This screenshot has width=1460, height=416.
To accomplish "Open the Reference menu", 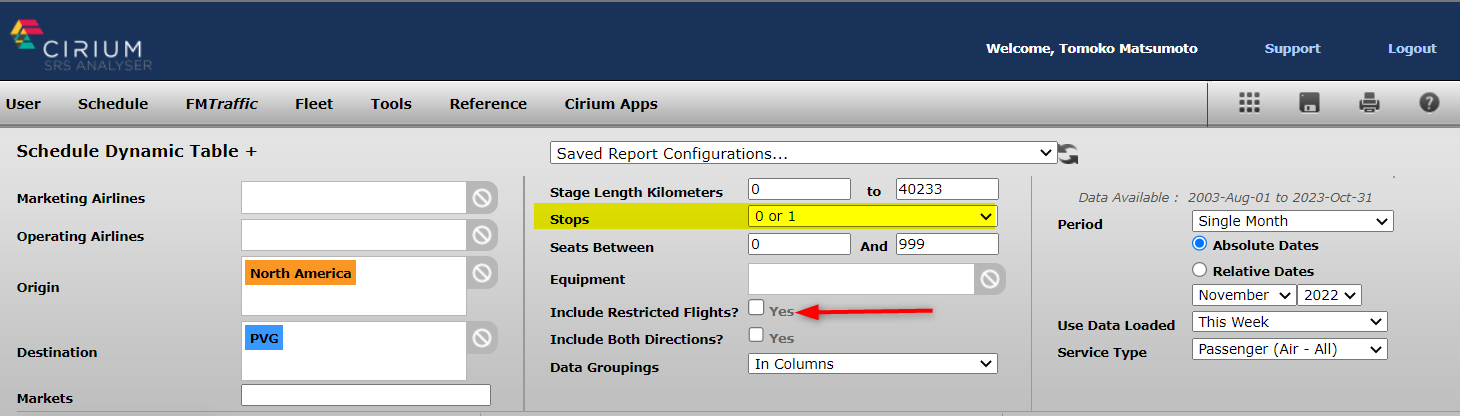I will [488, 104].
